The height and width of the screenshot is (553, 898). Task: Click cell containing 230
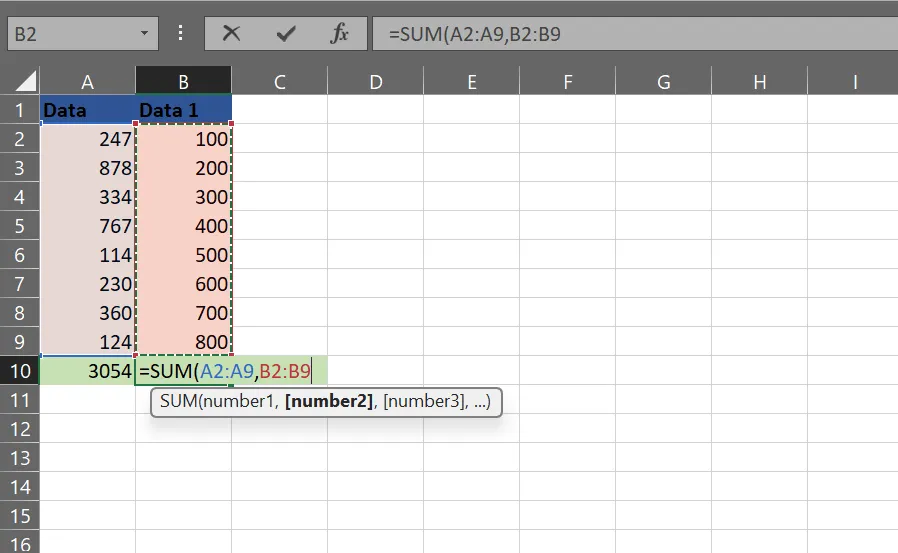[87, 284]
